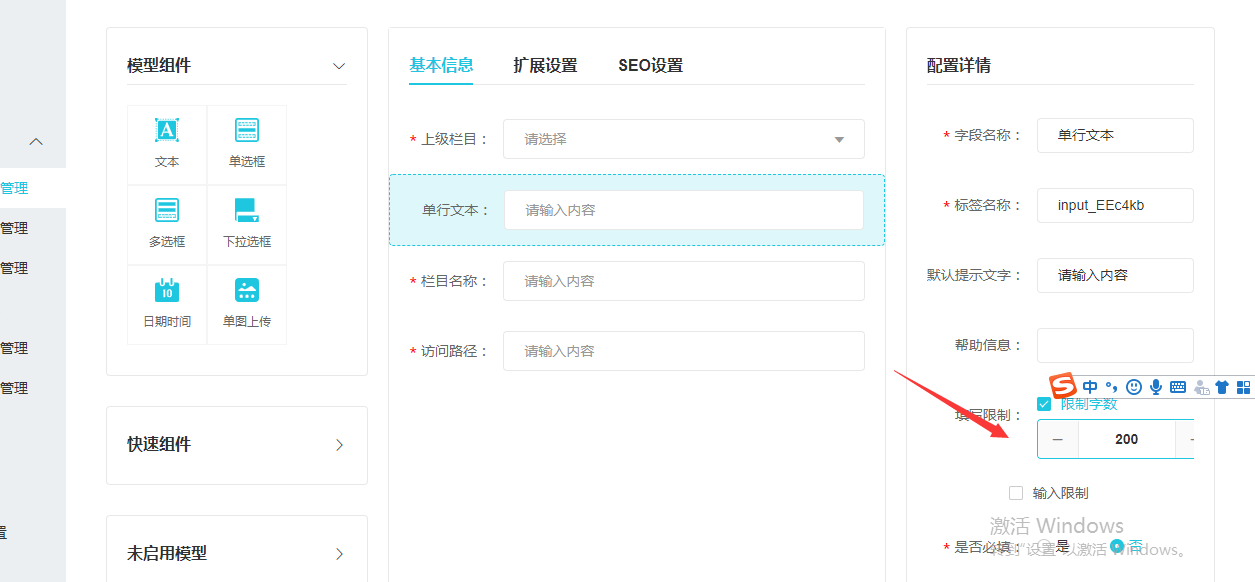The height and width of the screenshot is (582, 1255).
Task: Switch to the 扩展设置 tab
Action: click(545, 66)
